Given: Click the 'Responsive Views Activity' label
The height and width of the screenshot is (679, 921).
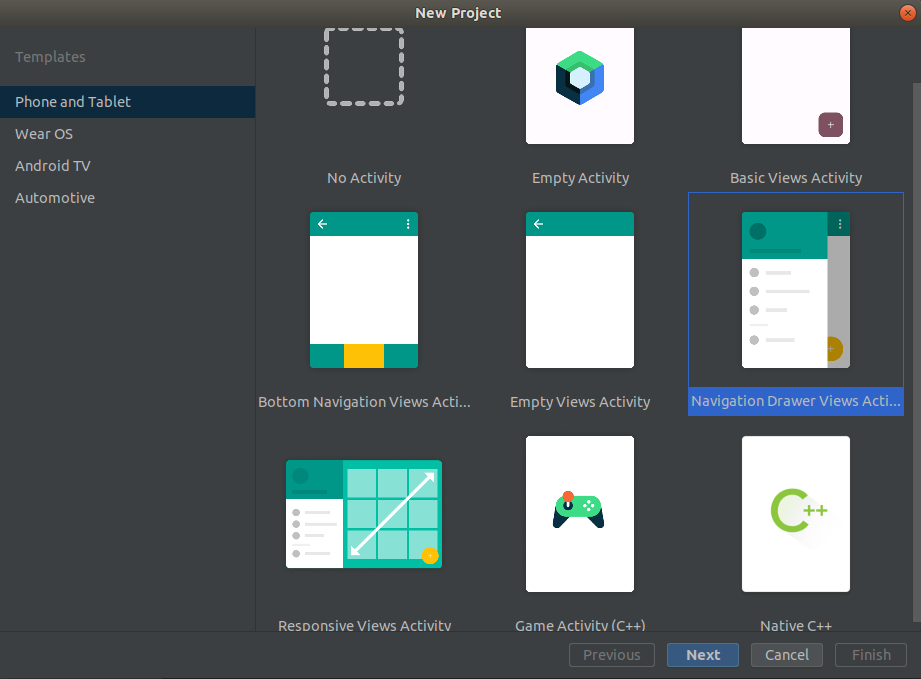Looking at the screenshot, I should (364, 625).
